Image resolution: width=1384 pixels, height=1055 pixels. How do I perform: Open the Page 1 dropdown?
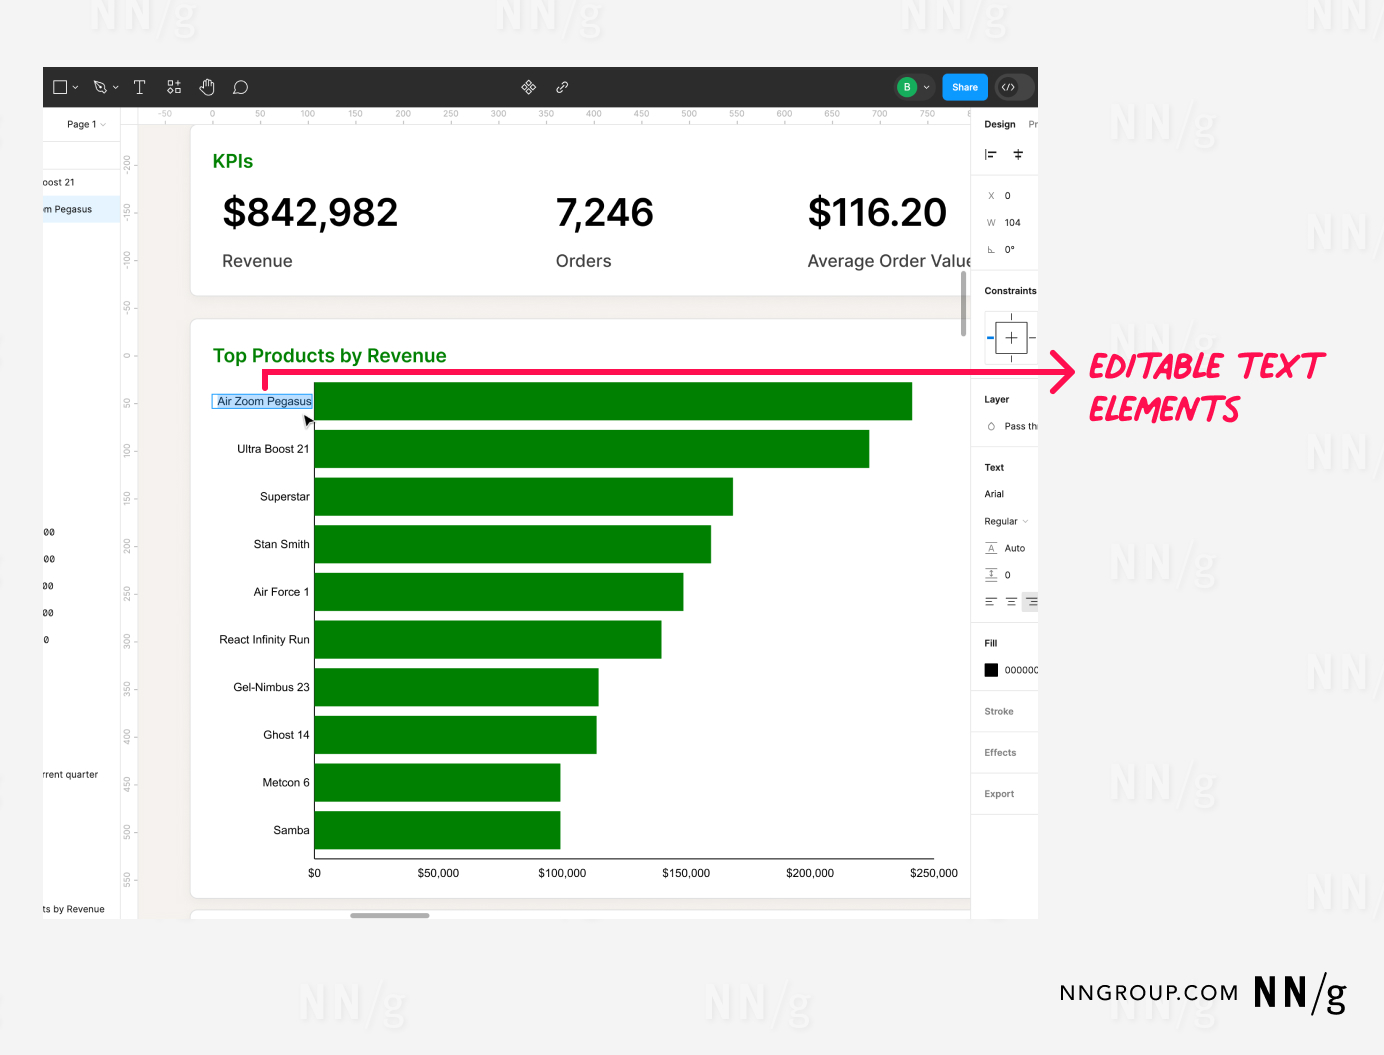pos(86,125)
